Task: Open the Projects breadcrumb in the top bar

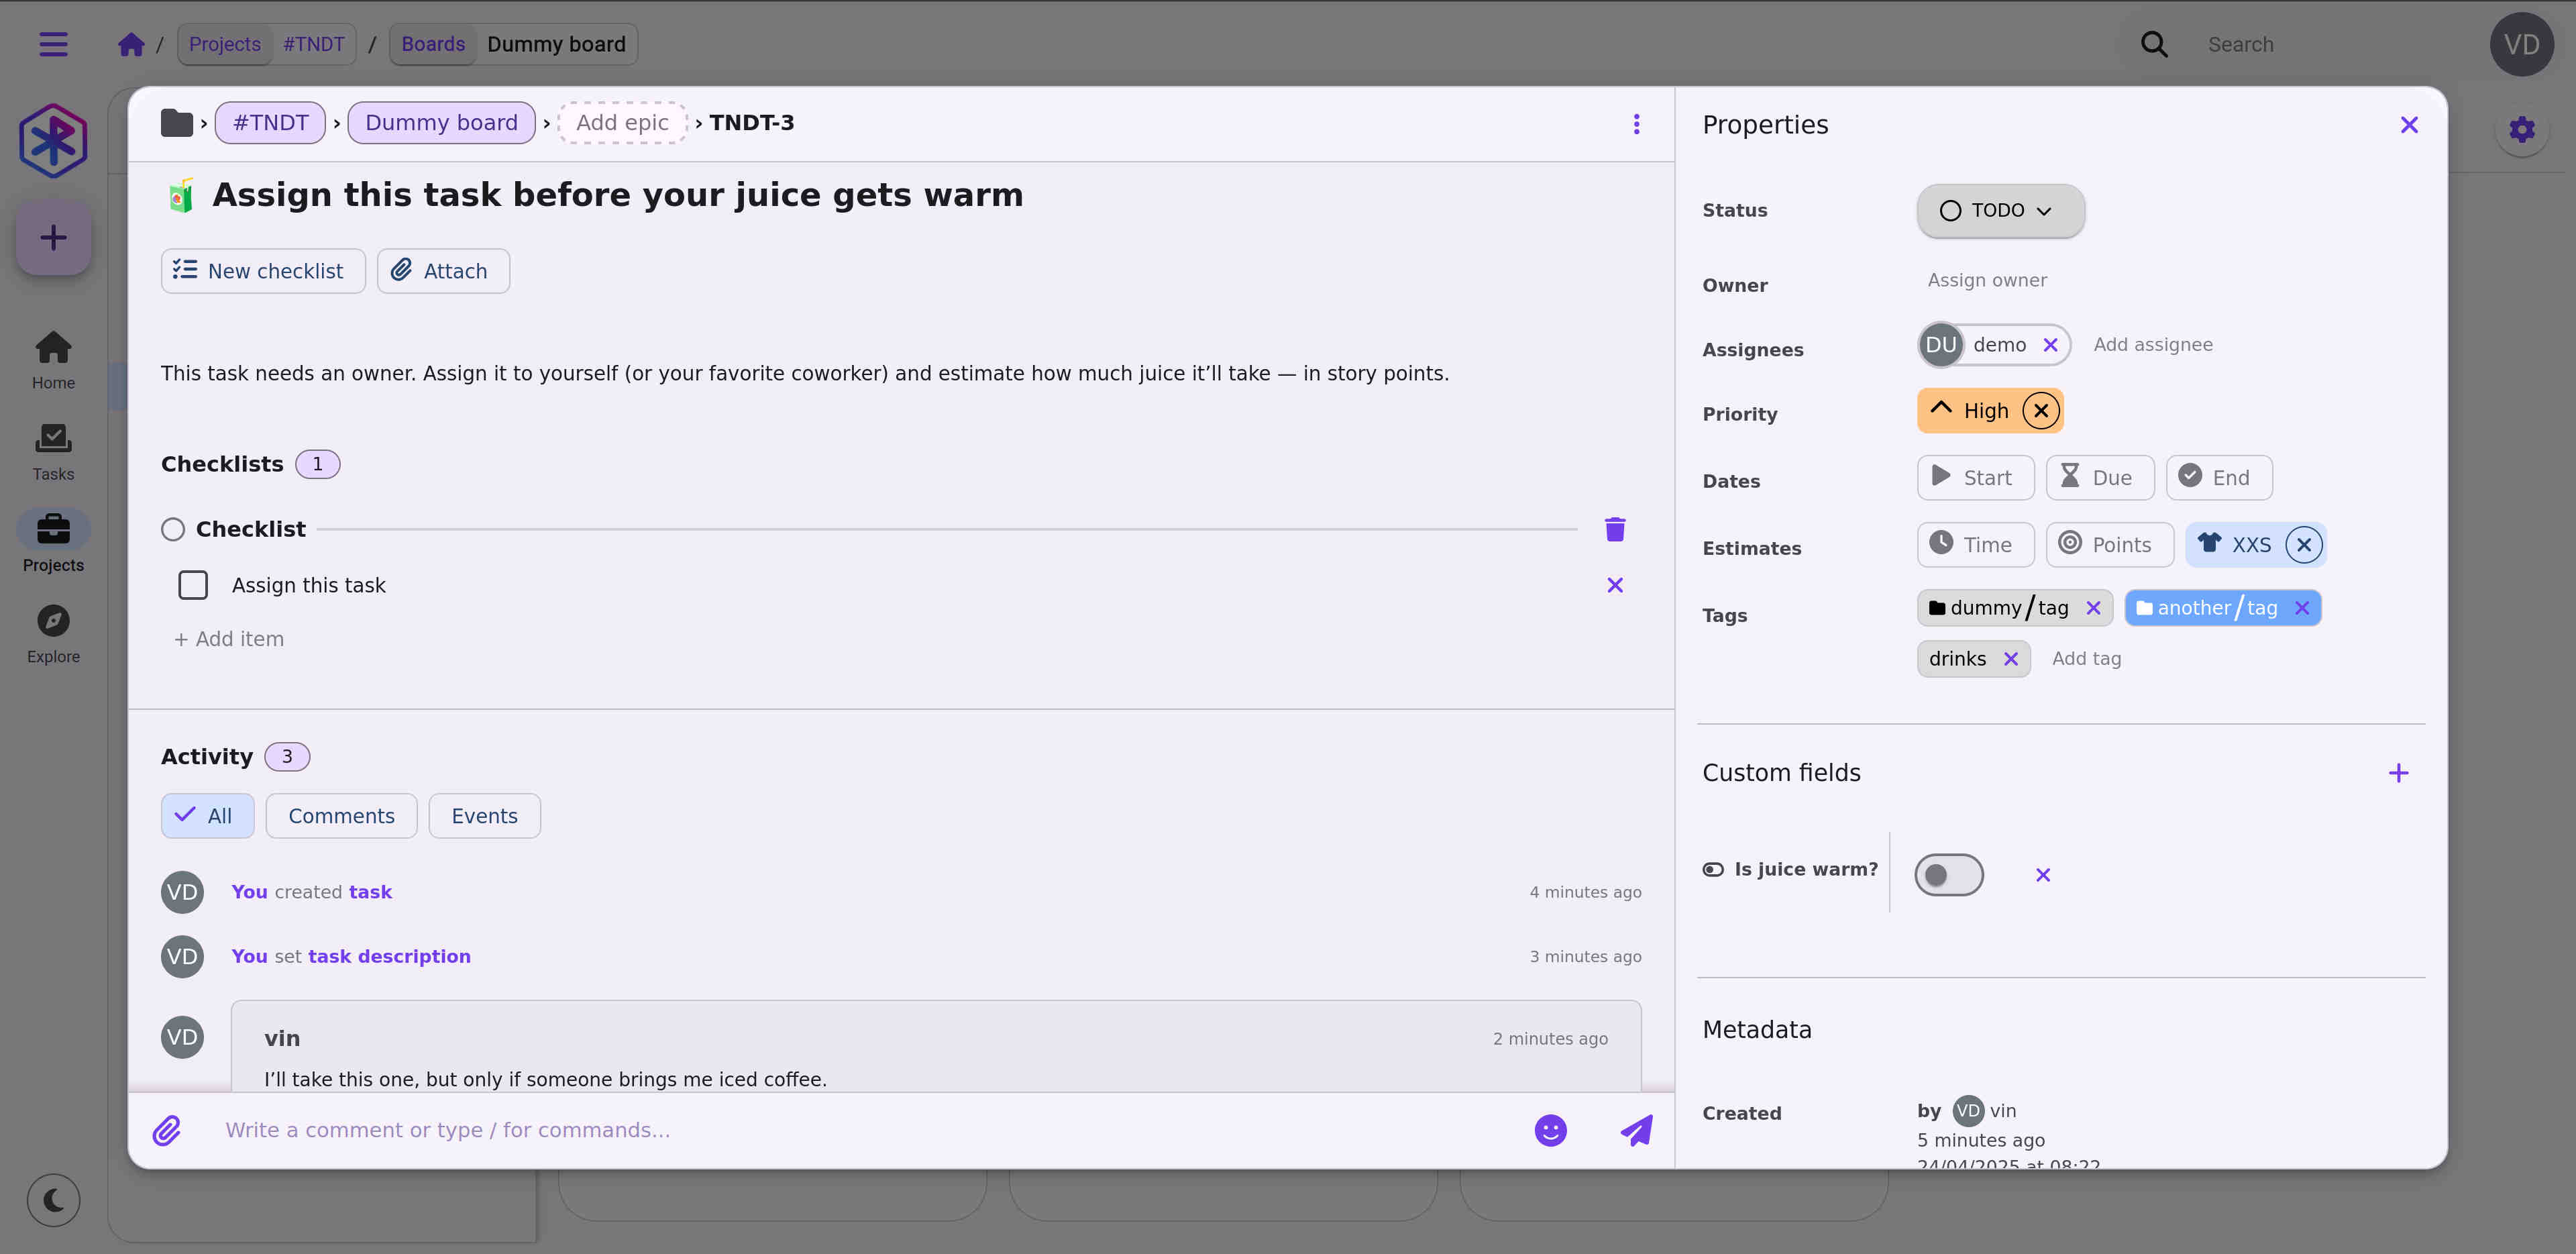Action: coord(224,44)
